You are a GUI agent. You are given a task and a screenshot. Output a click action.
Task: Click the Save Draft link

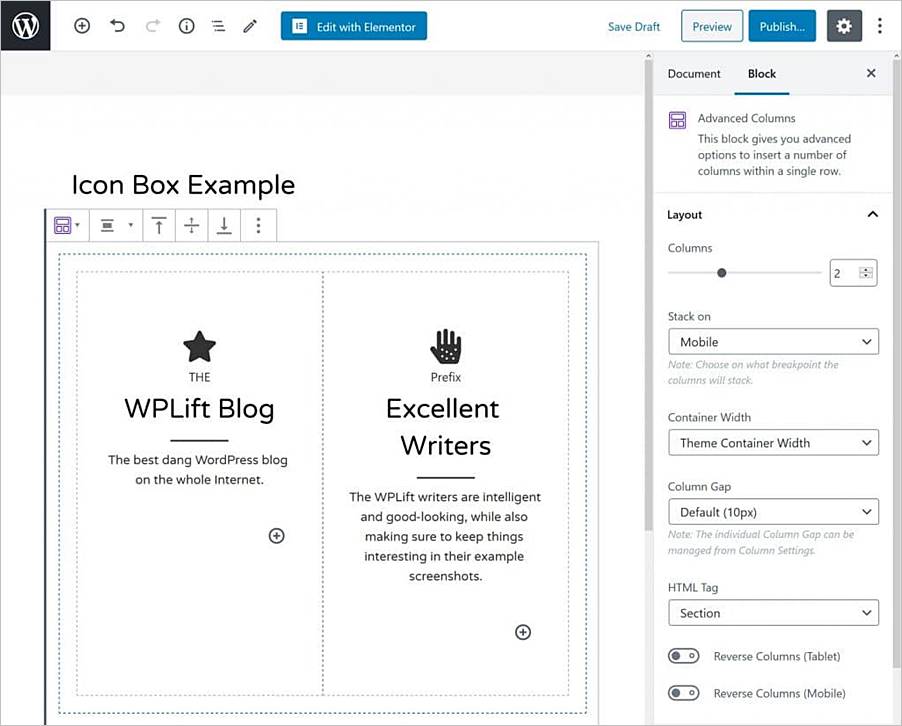pos(634,27)
